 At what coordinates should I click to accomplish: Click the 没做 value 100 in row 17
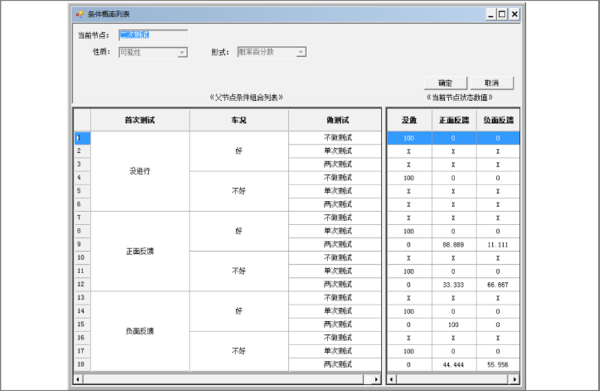pos(409,351)
